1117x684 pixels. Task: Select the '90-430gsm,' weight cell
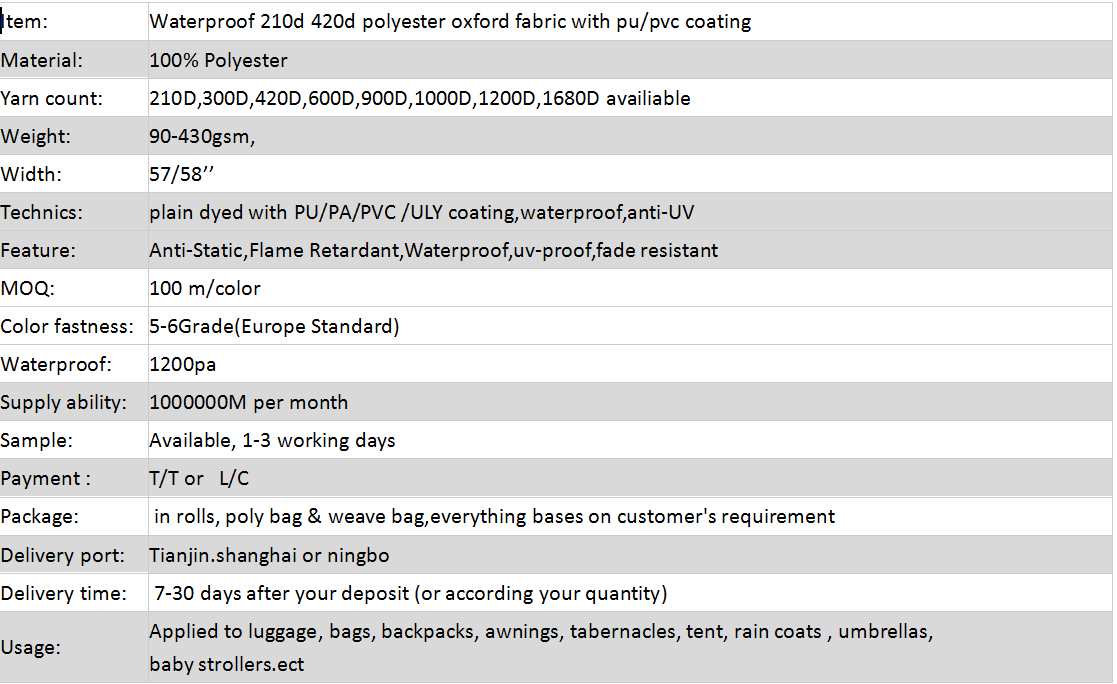pyautogui.click(x=202, y=136)
